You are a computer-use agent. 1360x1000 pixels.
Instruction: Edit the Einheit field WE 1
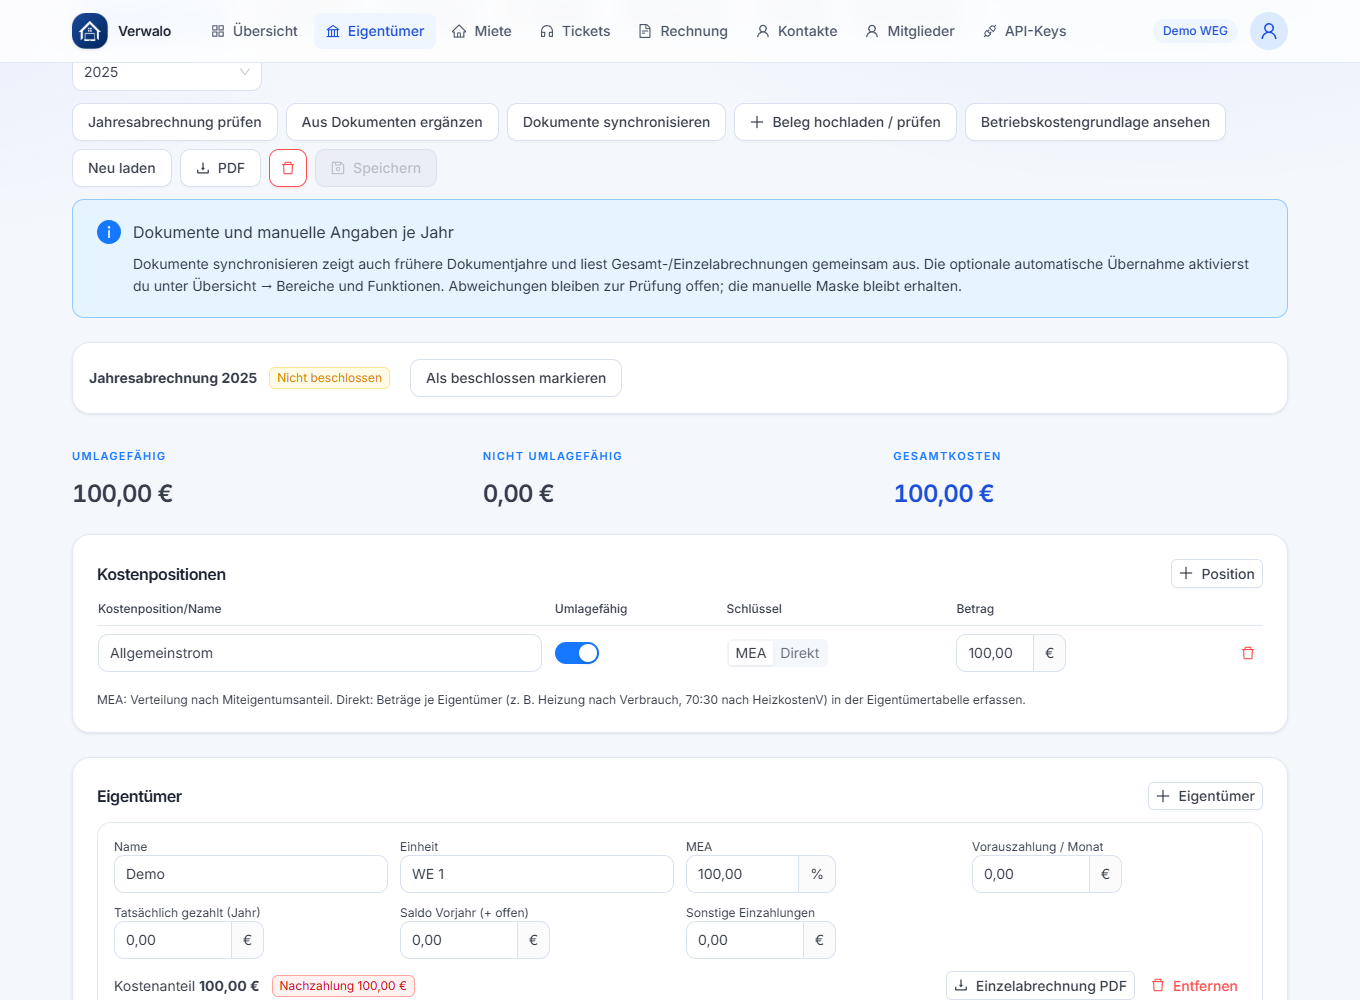(x=537, y=874)
